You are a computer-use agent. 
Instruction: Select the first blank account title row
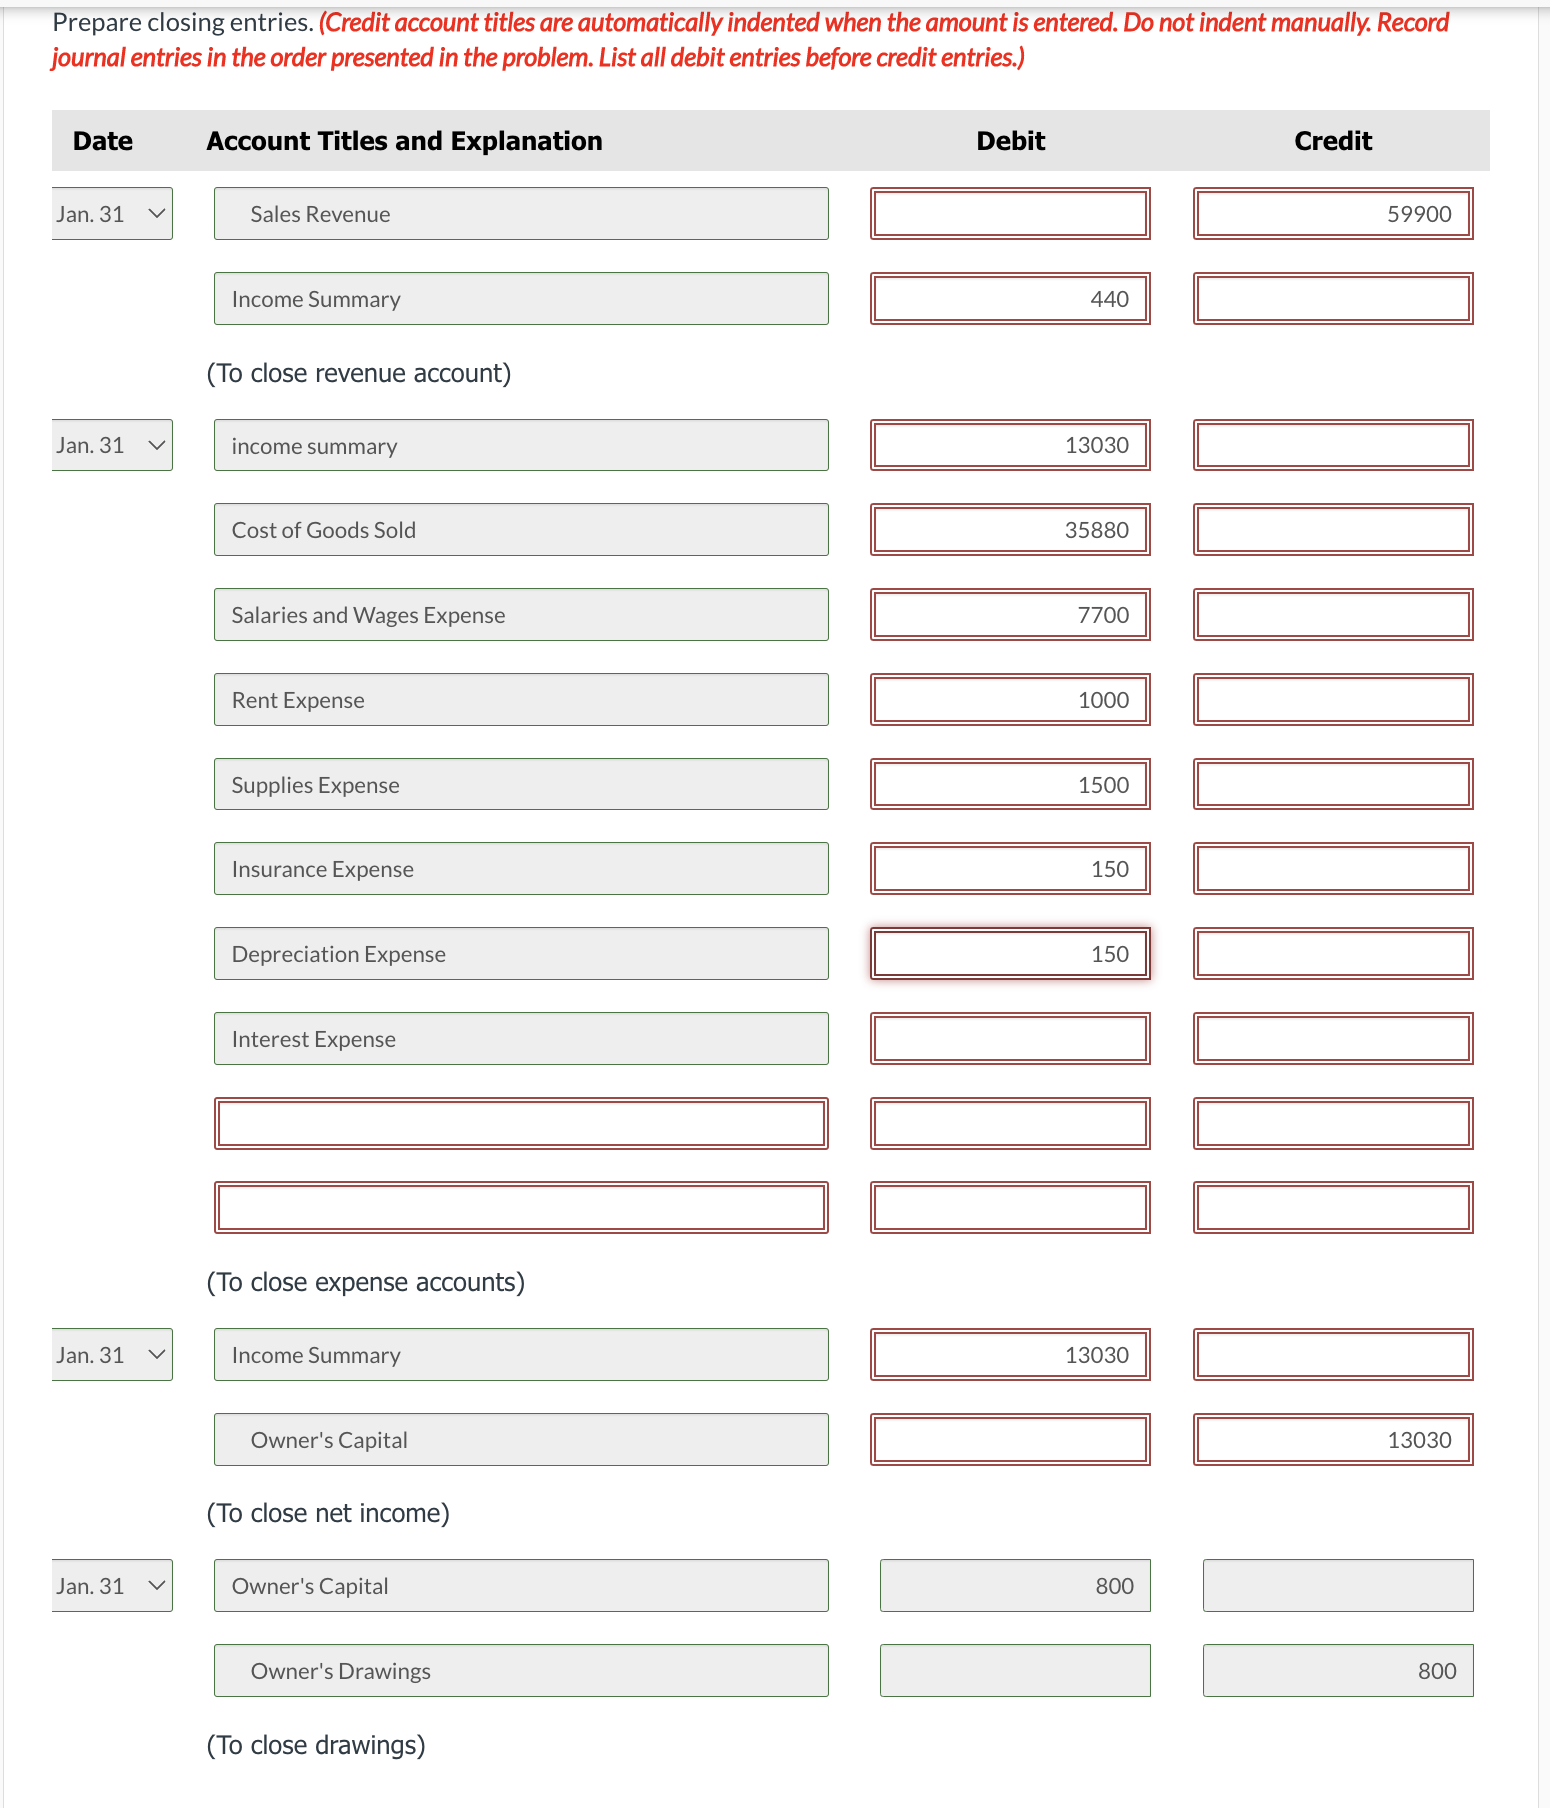(520, 1123)
